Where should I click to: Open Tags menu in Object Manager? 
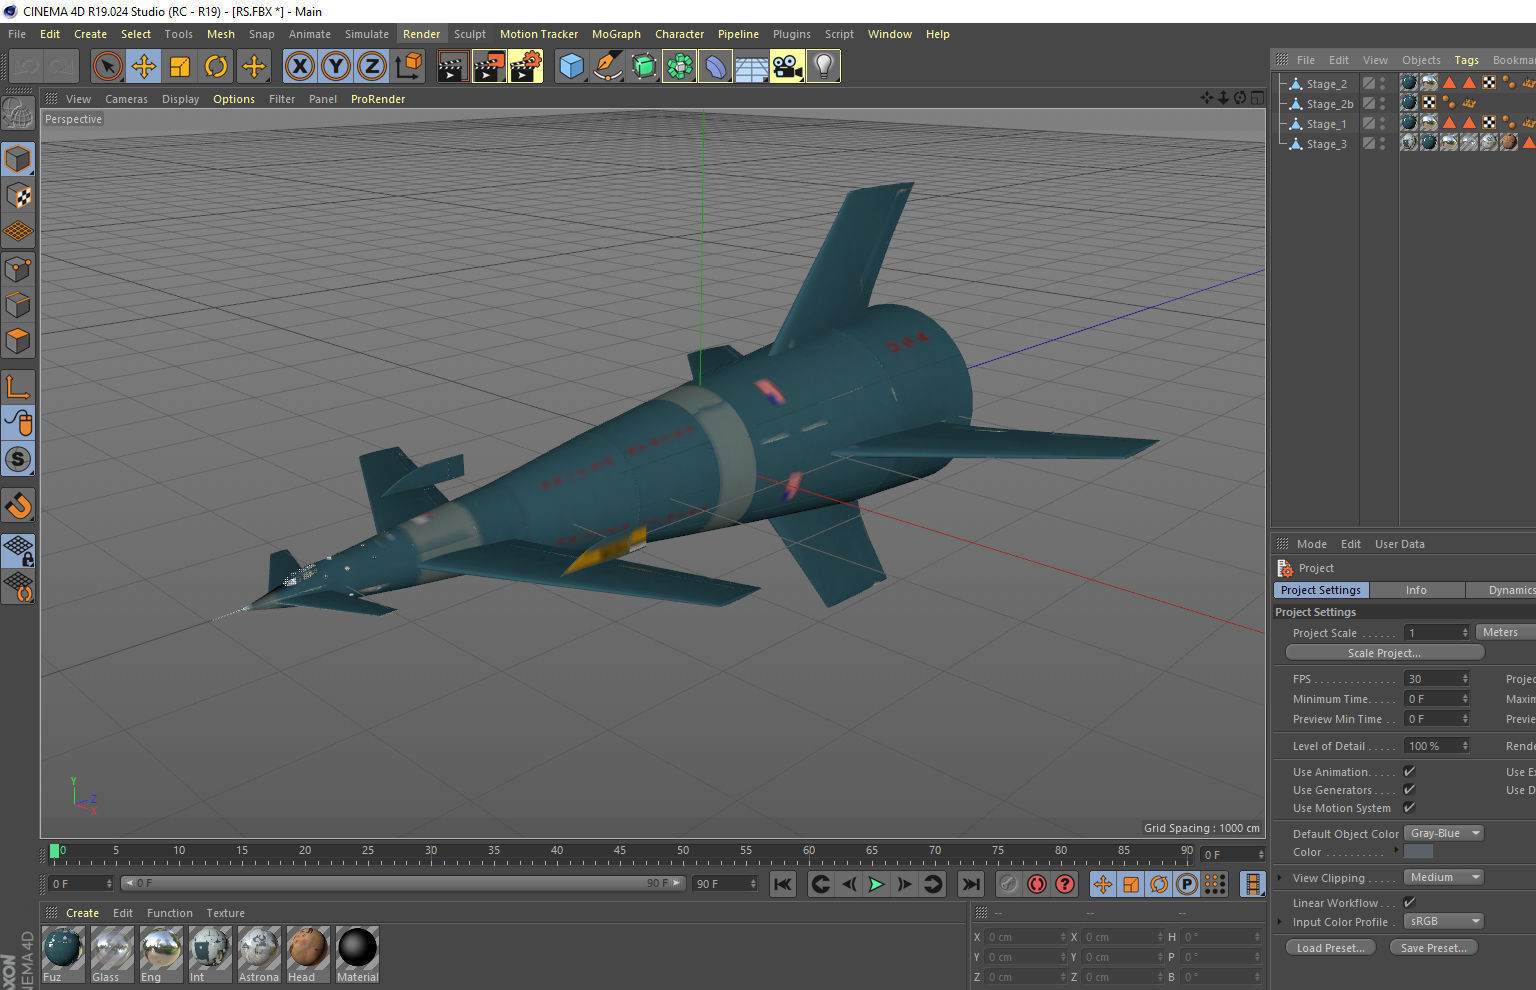(x=1466, y=60)
